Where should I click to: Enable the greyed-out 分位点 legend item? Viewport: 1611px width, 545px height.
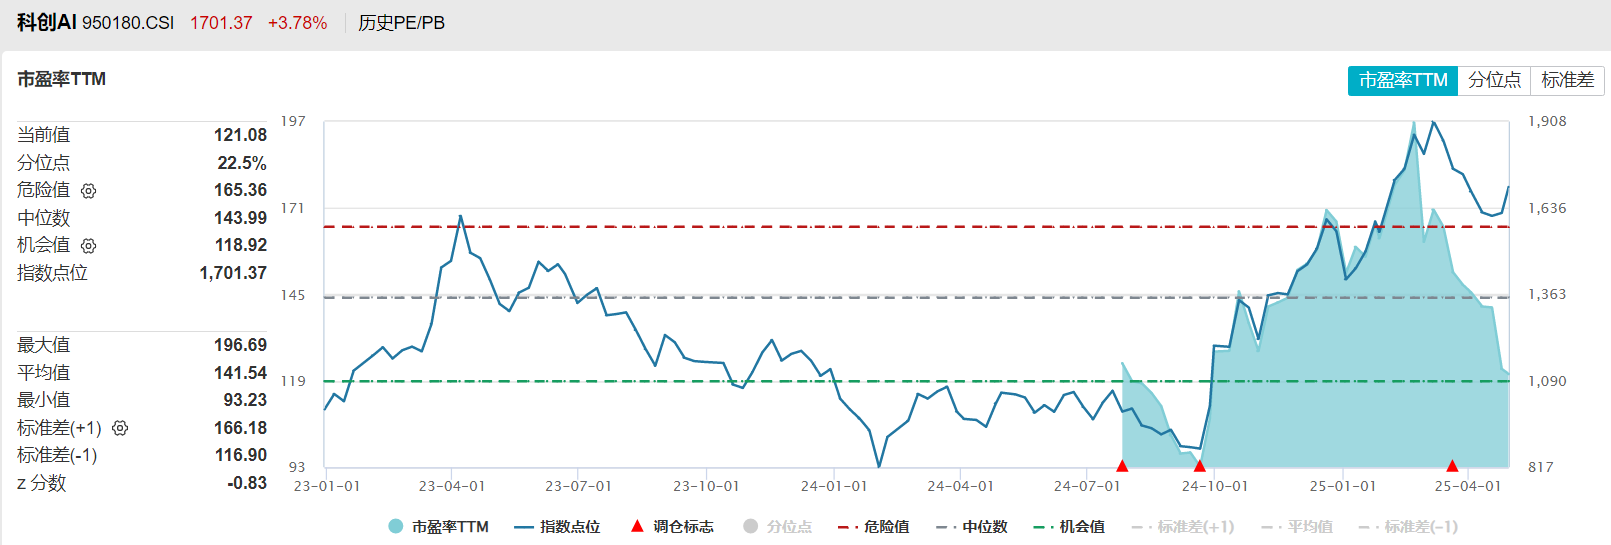click(778, 527)
